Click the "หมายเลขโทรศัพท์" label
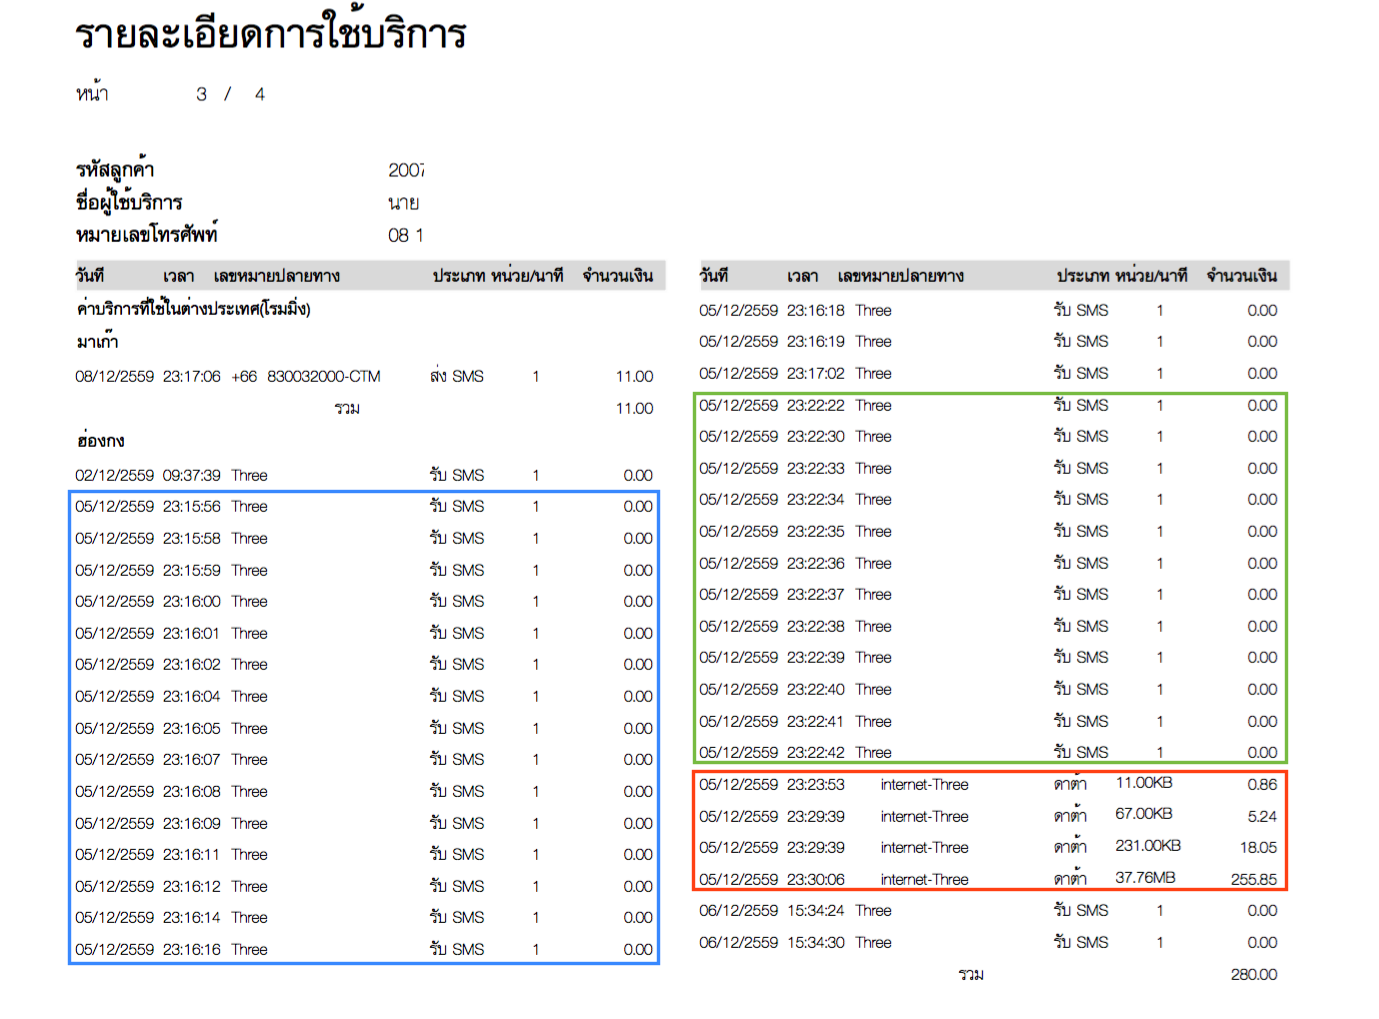Screen dimensions: 1379x1019 (x=147, y=234)
